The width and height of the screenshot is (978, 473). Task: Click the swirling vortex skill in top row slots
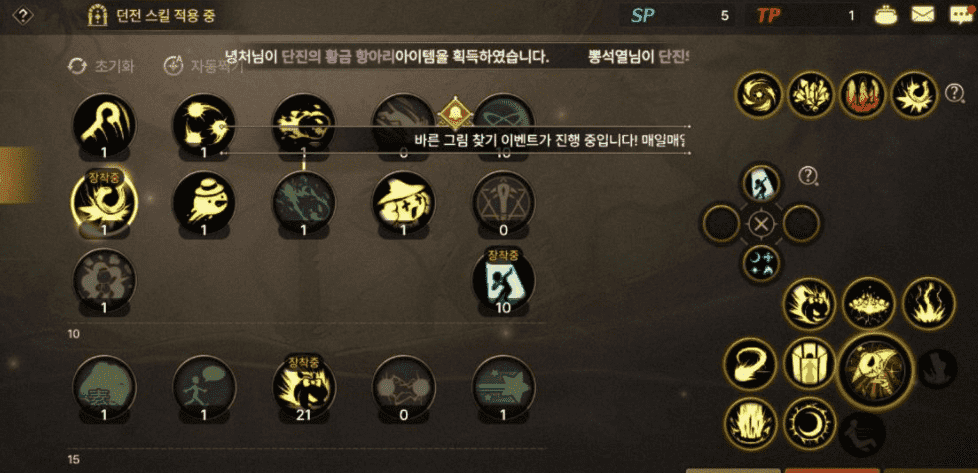coord(759,95)
